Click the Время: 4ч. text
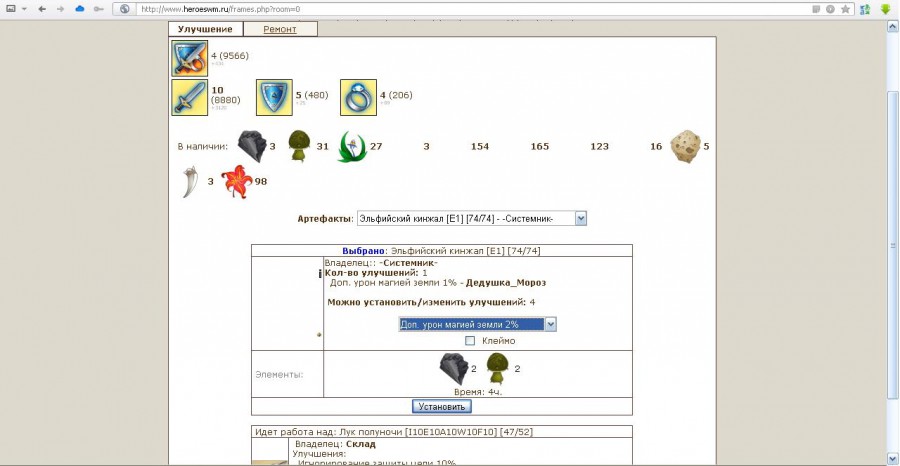Viewport: 900px width, 466px height. [478, 392]
